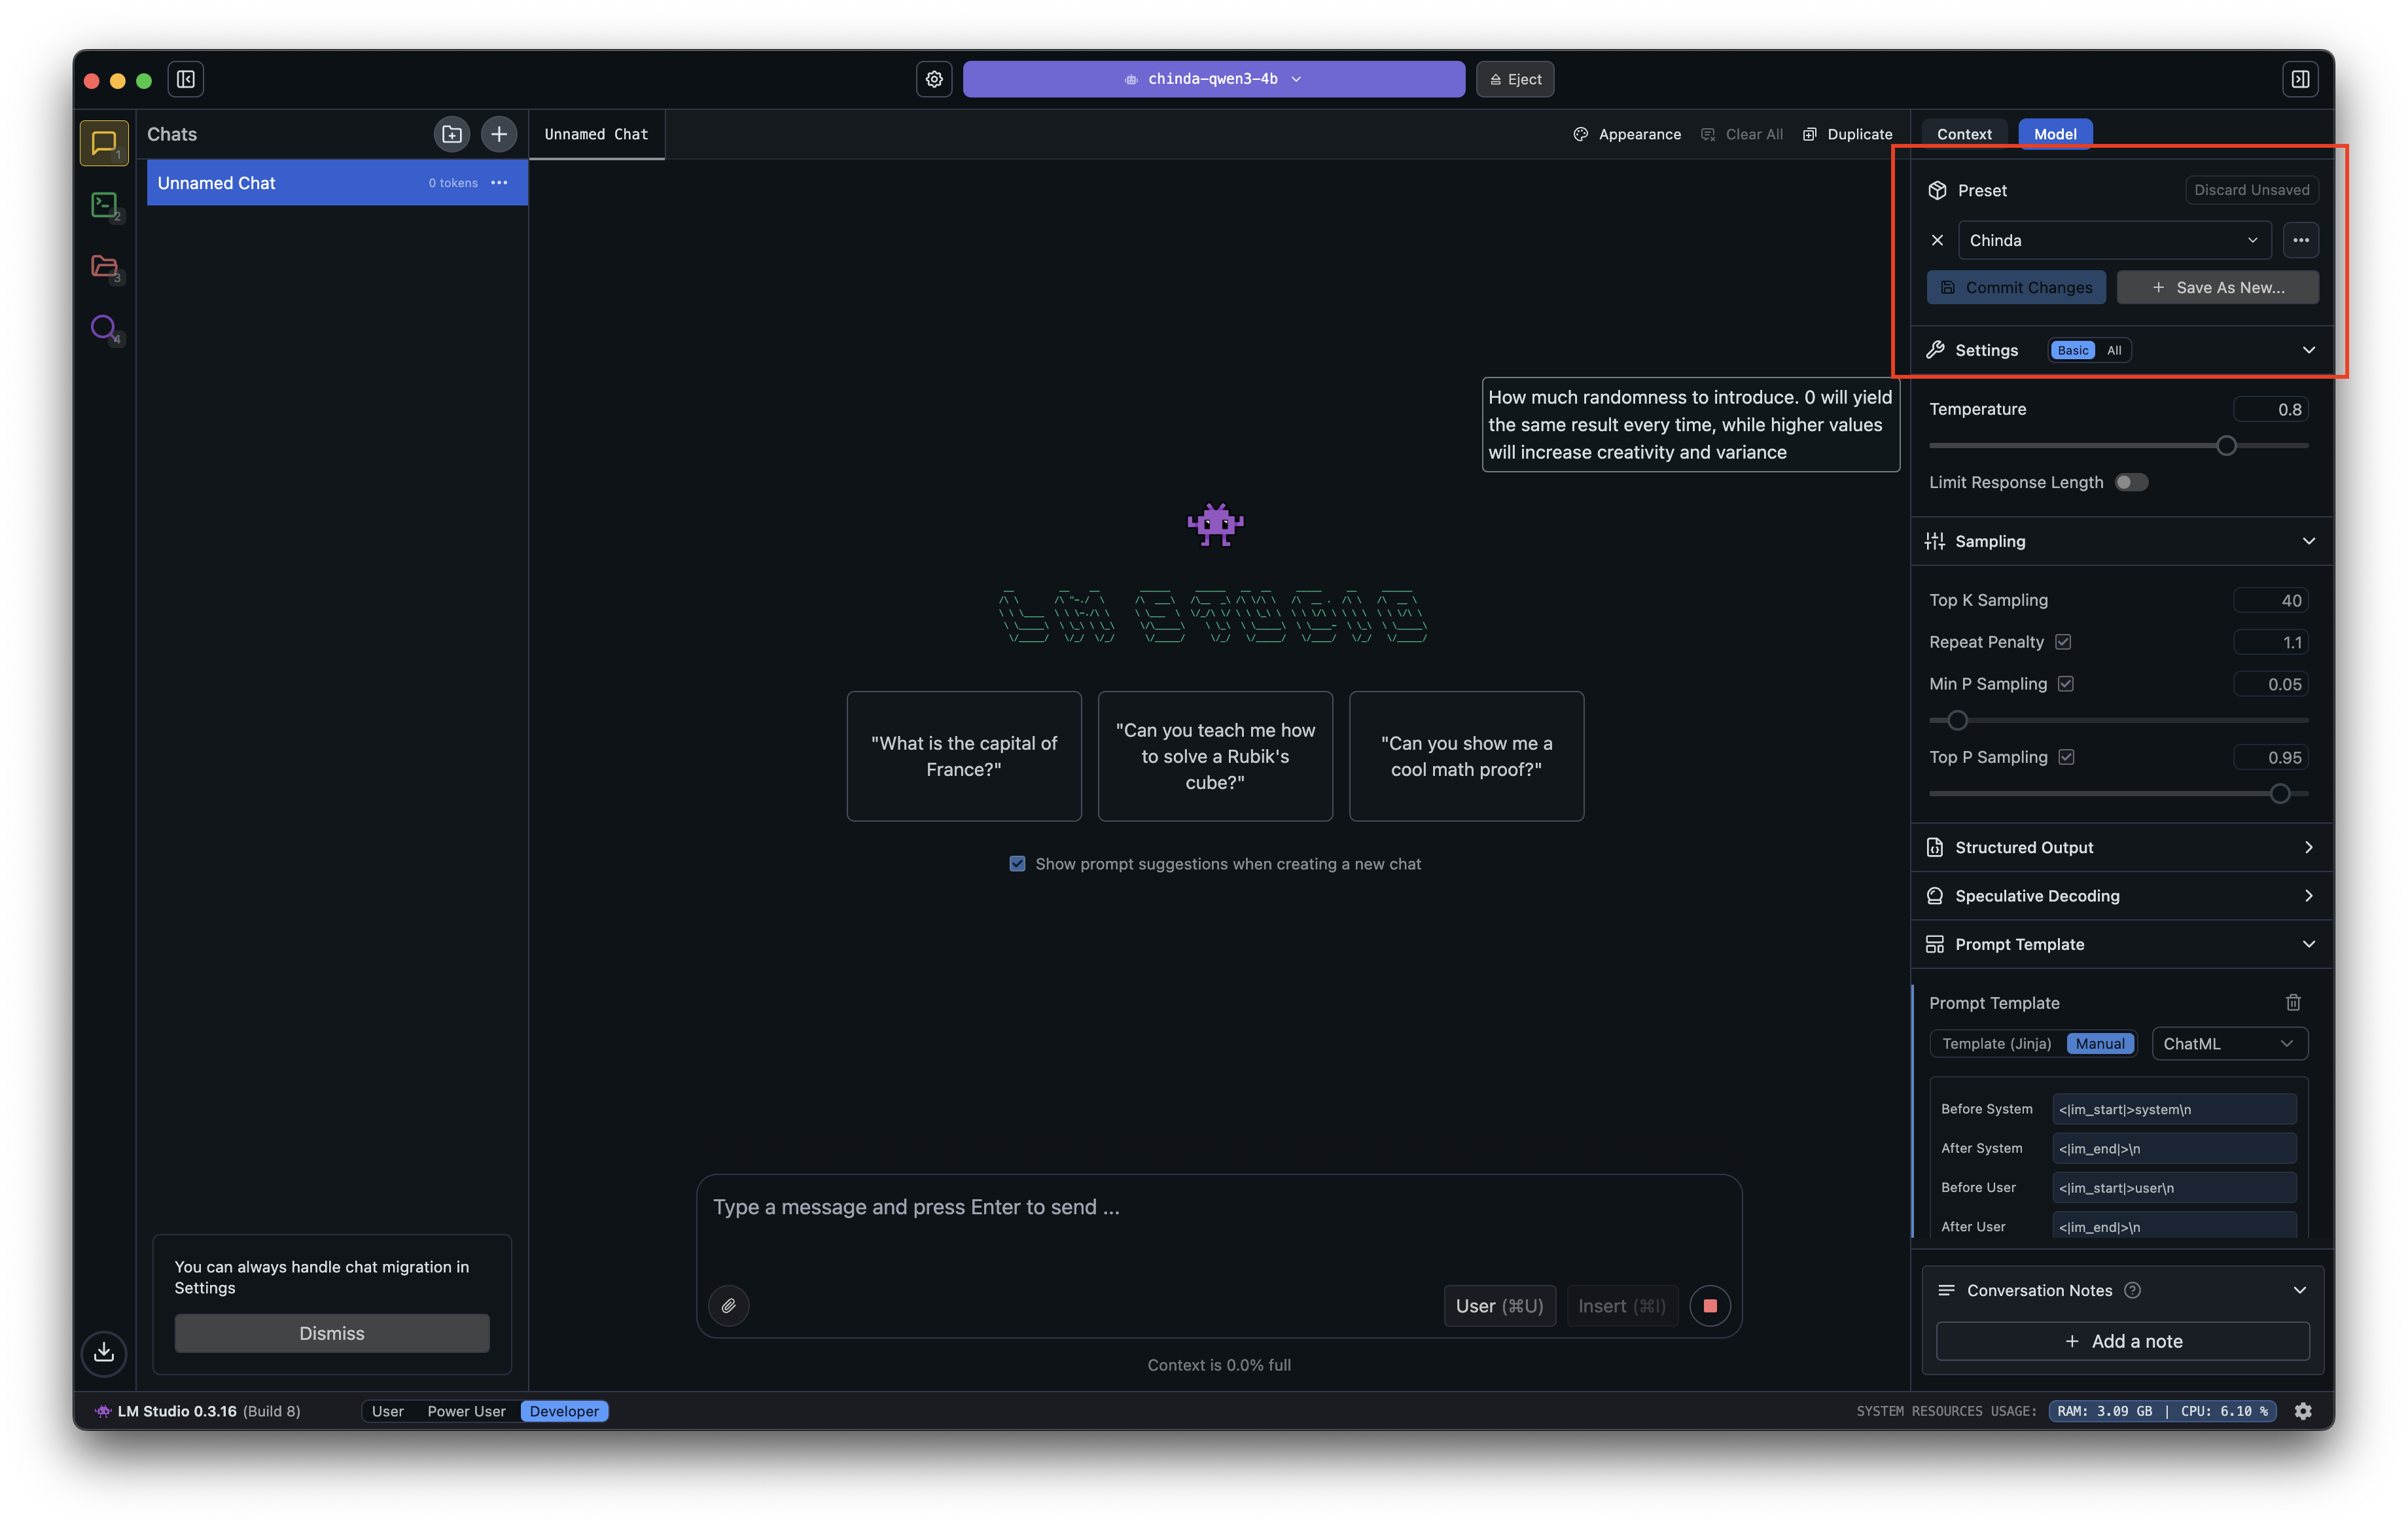Image resolution: width=2408 pixels, height=1527 pixels.
Task: Open the Chats panel icon in sidebar
Action: pos(104,142)
